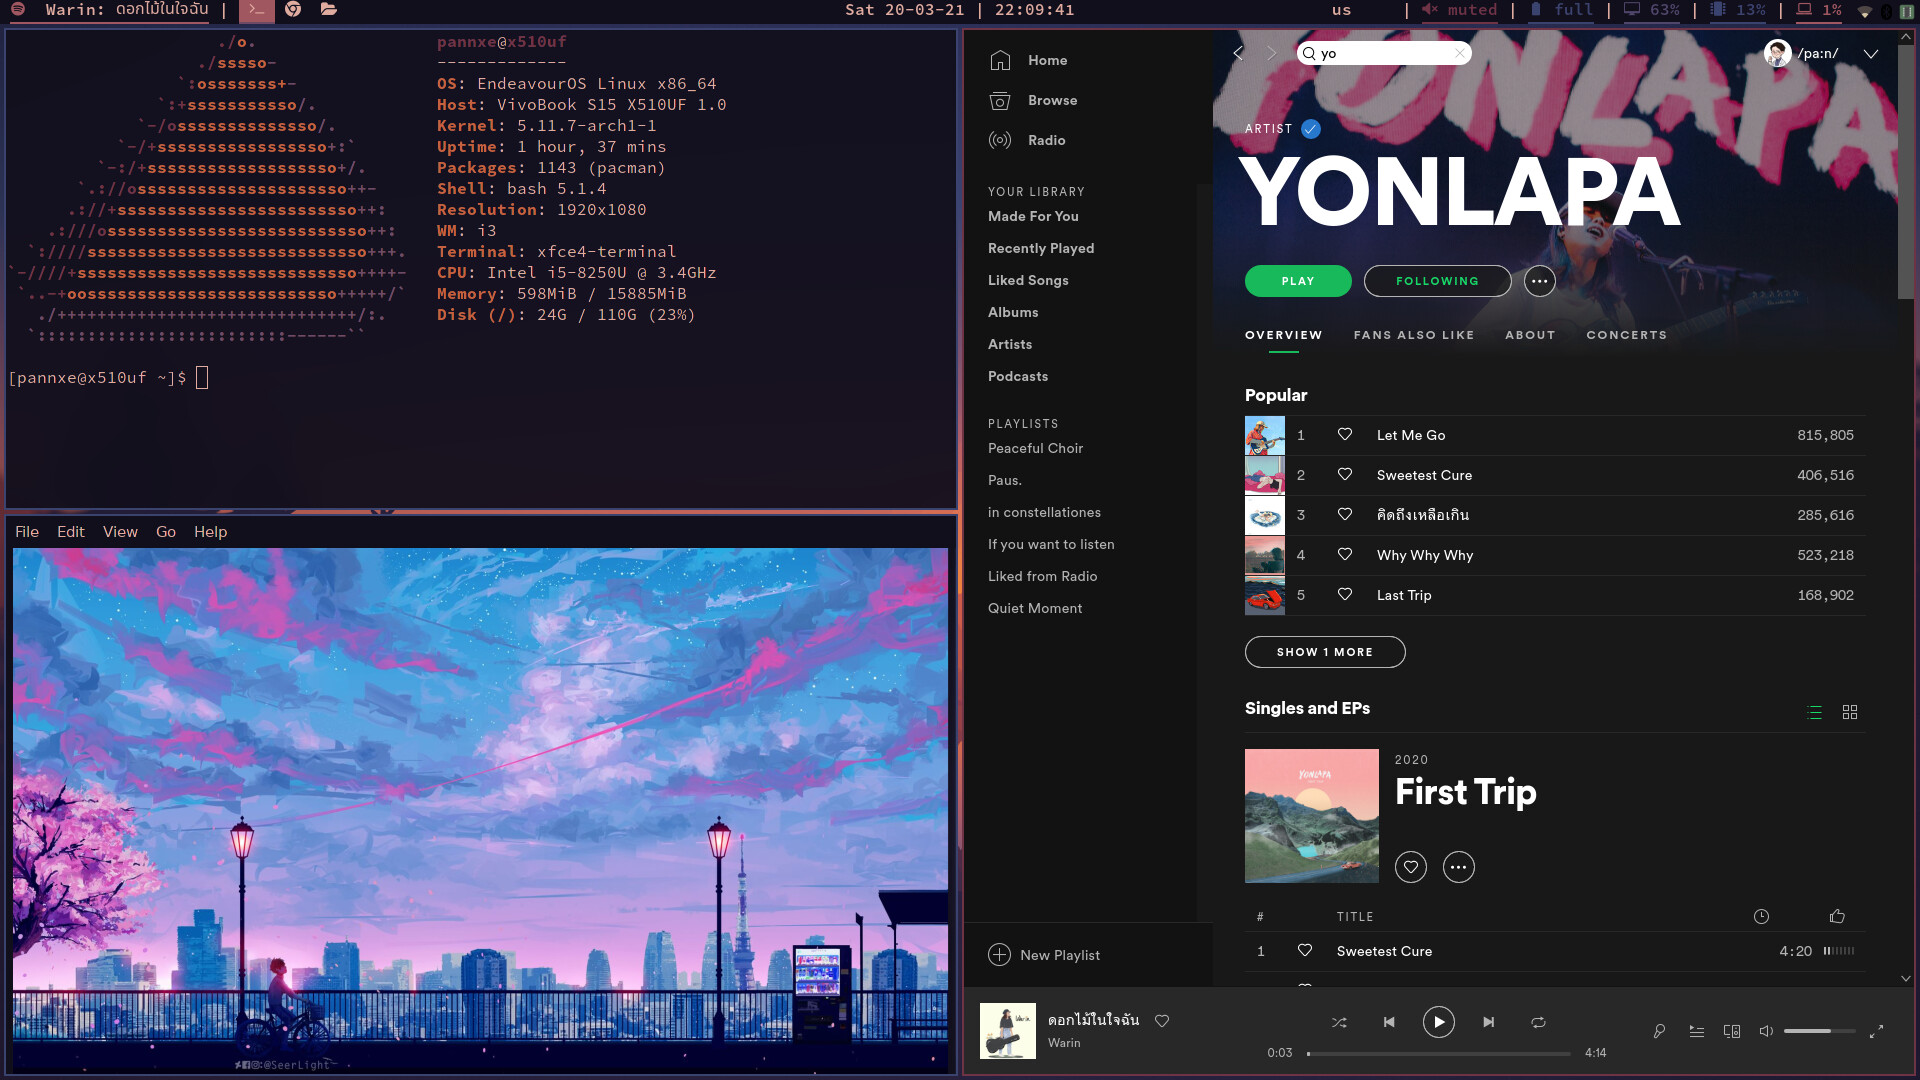Viewport: 1920px width, 1080px height.
Task: Like the song Why Why Why
Action: click(1345, 555)
